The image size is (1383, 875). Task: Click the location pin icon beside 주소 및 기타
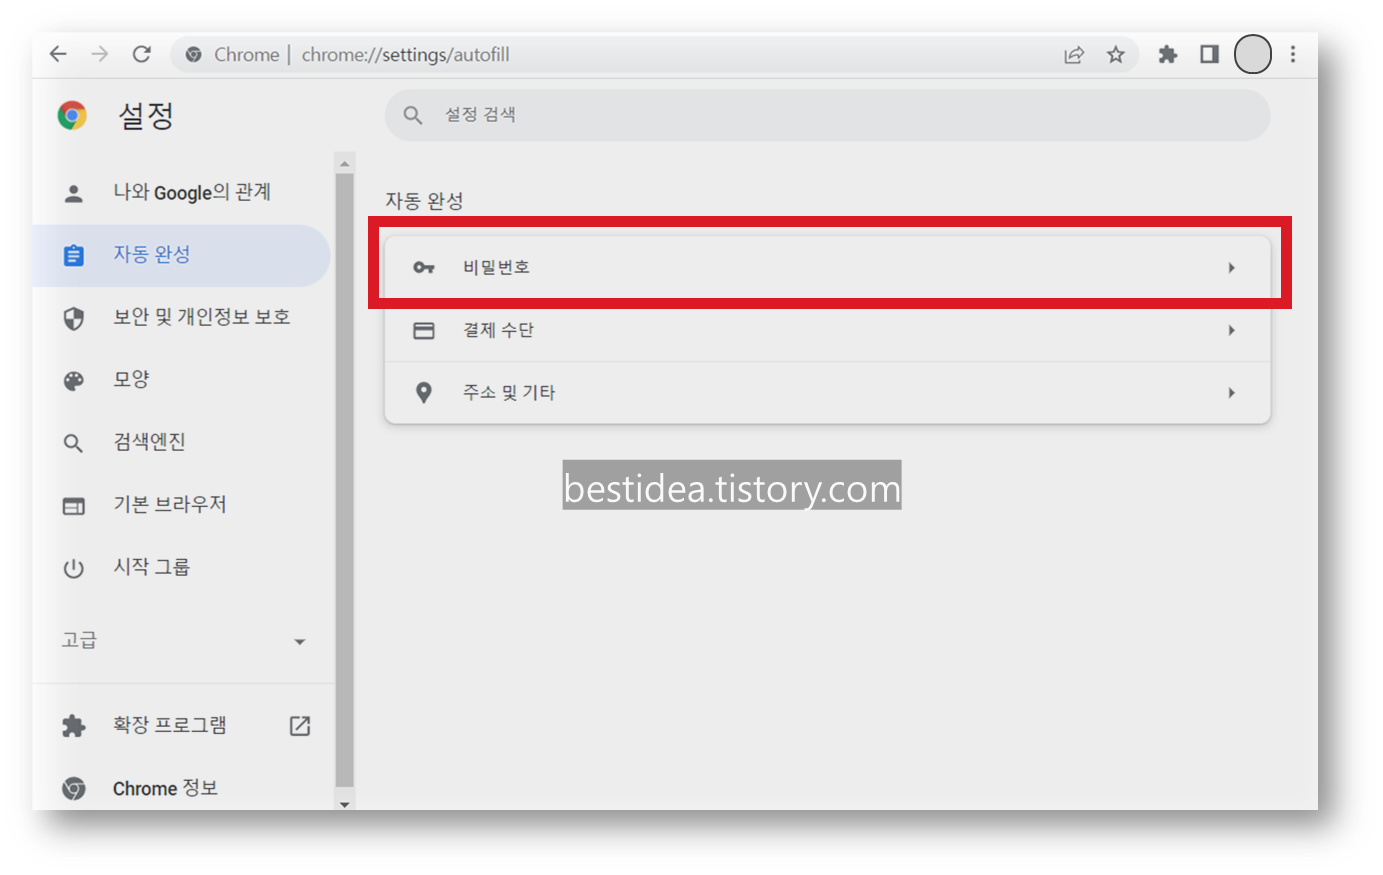(x=424, y=393)
